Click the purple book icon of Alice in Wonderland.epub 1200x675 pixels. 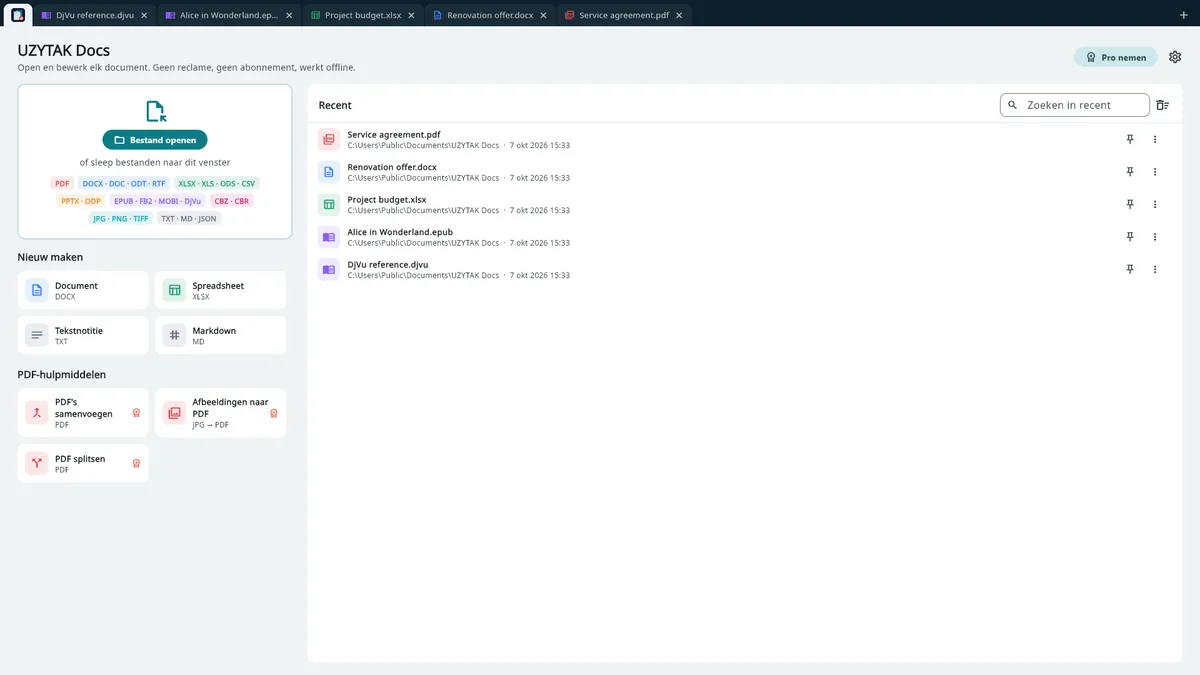[x=328, y=237]
